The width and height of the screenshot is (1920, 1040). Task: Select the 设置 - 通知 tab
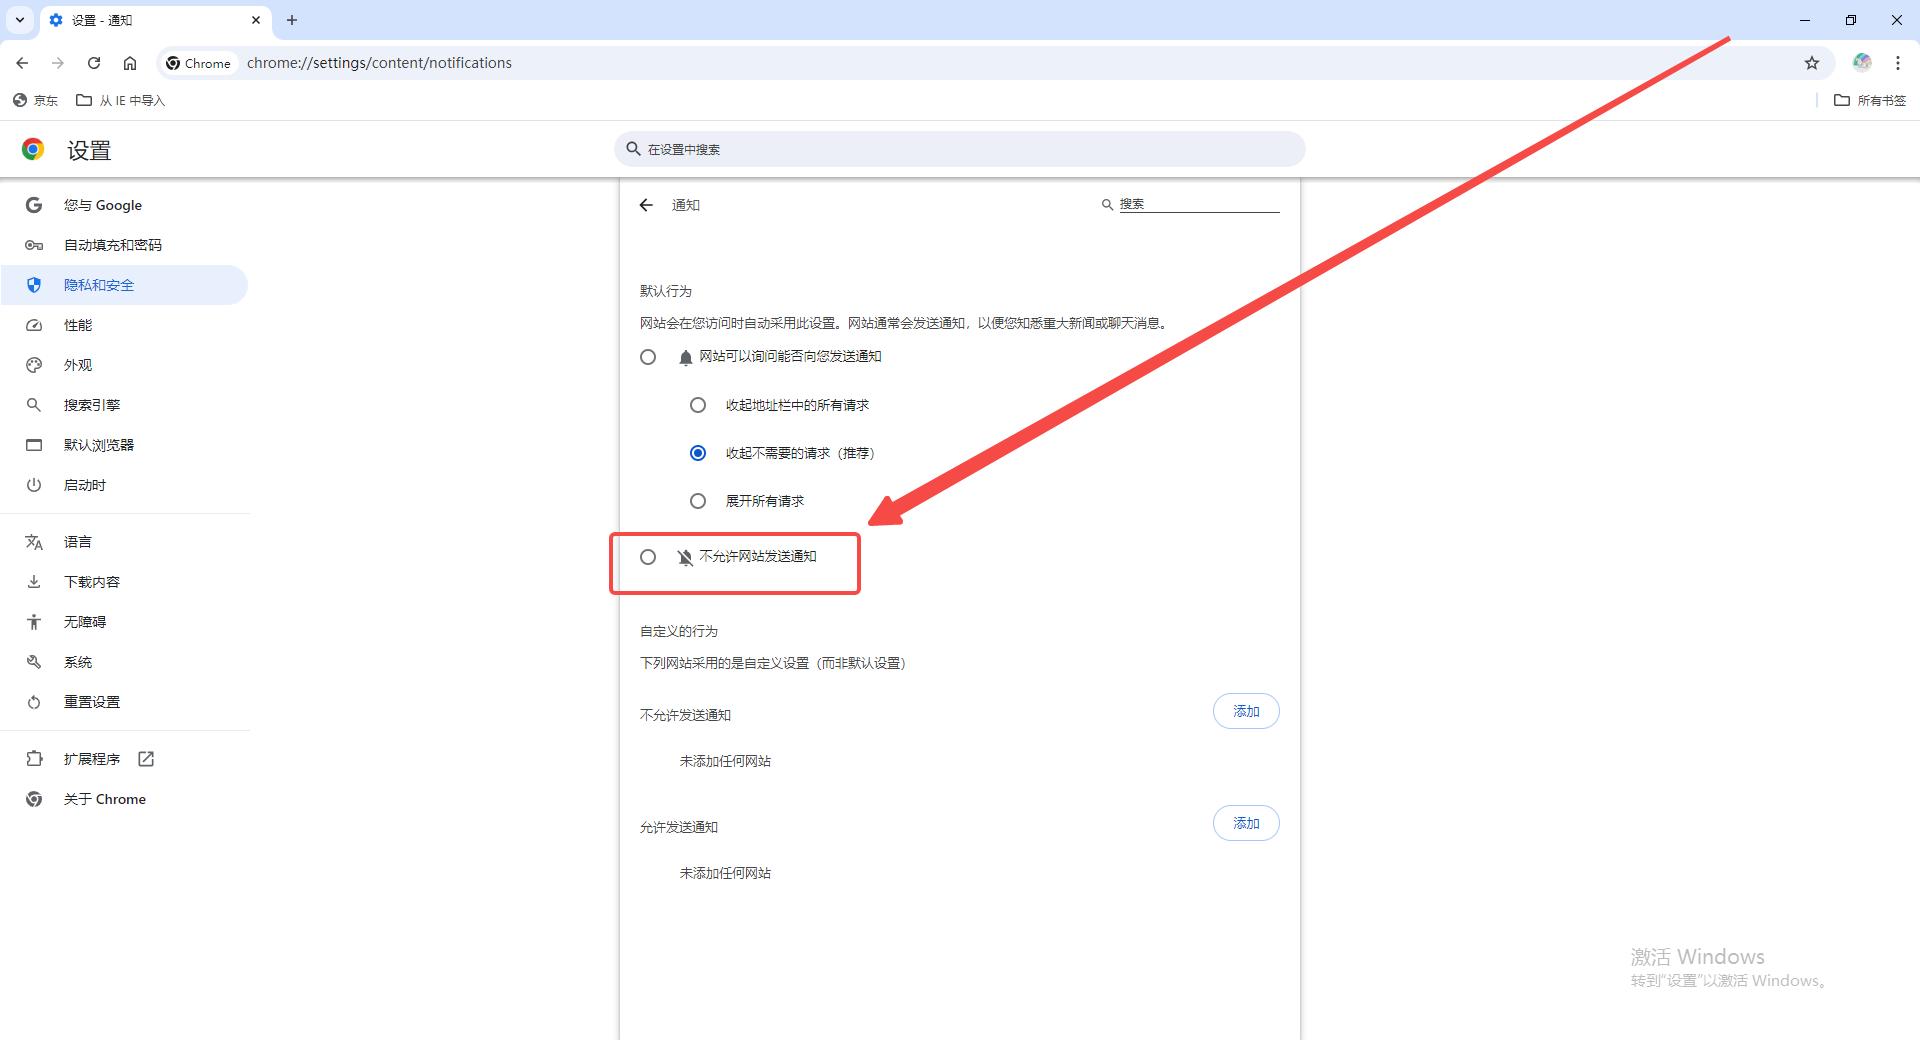(x=155, y=20)
